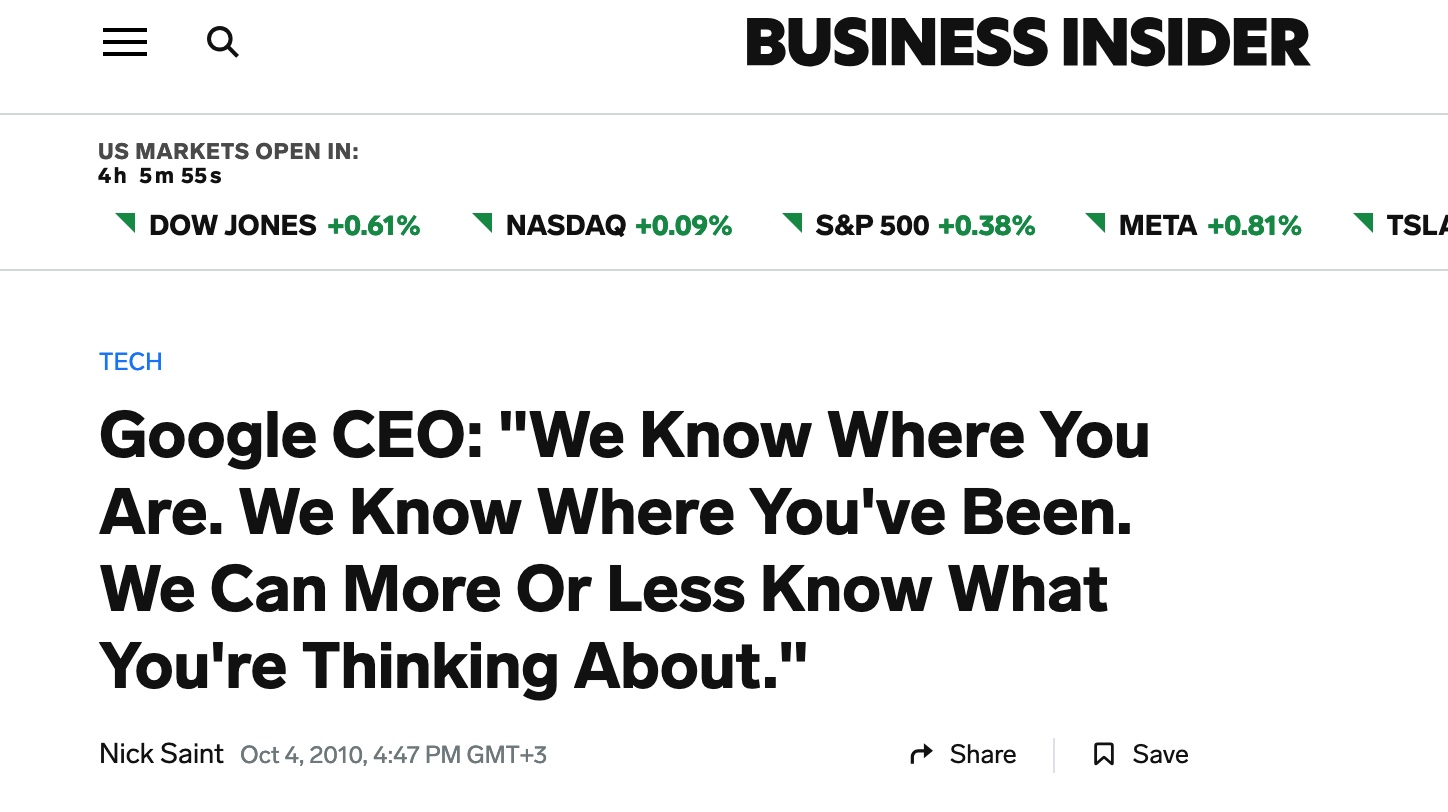The image size is (1448, 812).
Task: Select the DOW JONES ticker
Action: (x=233, y=226)
